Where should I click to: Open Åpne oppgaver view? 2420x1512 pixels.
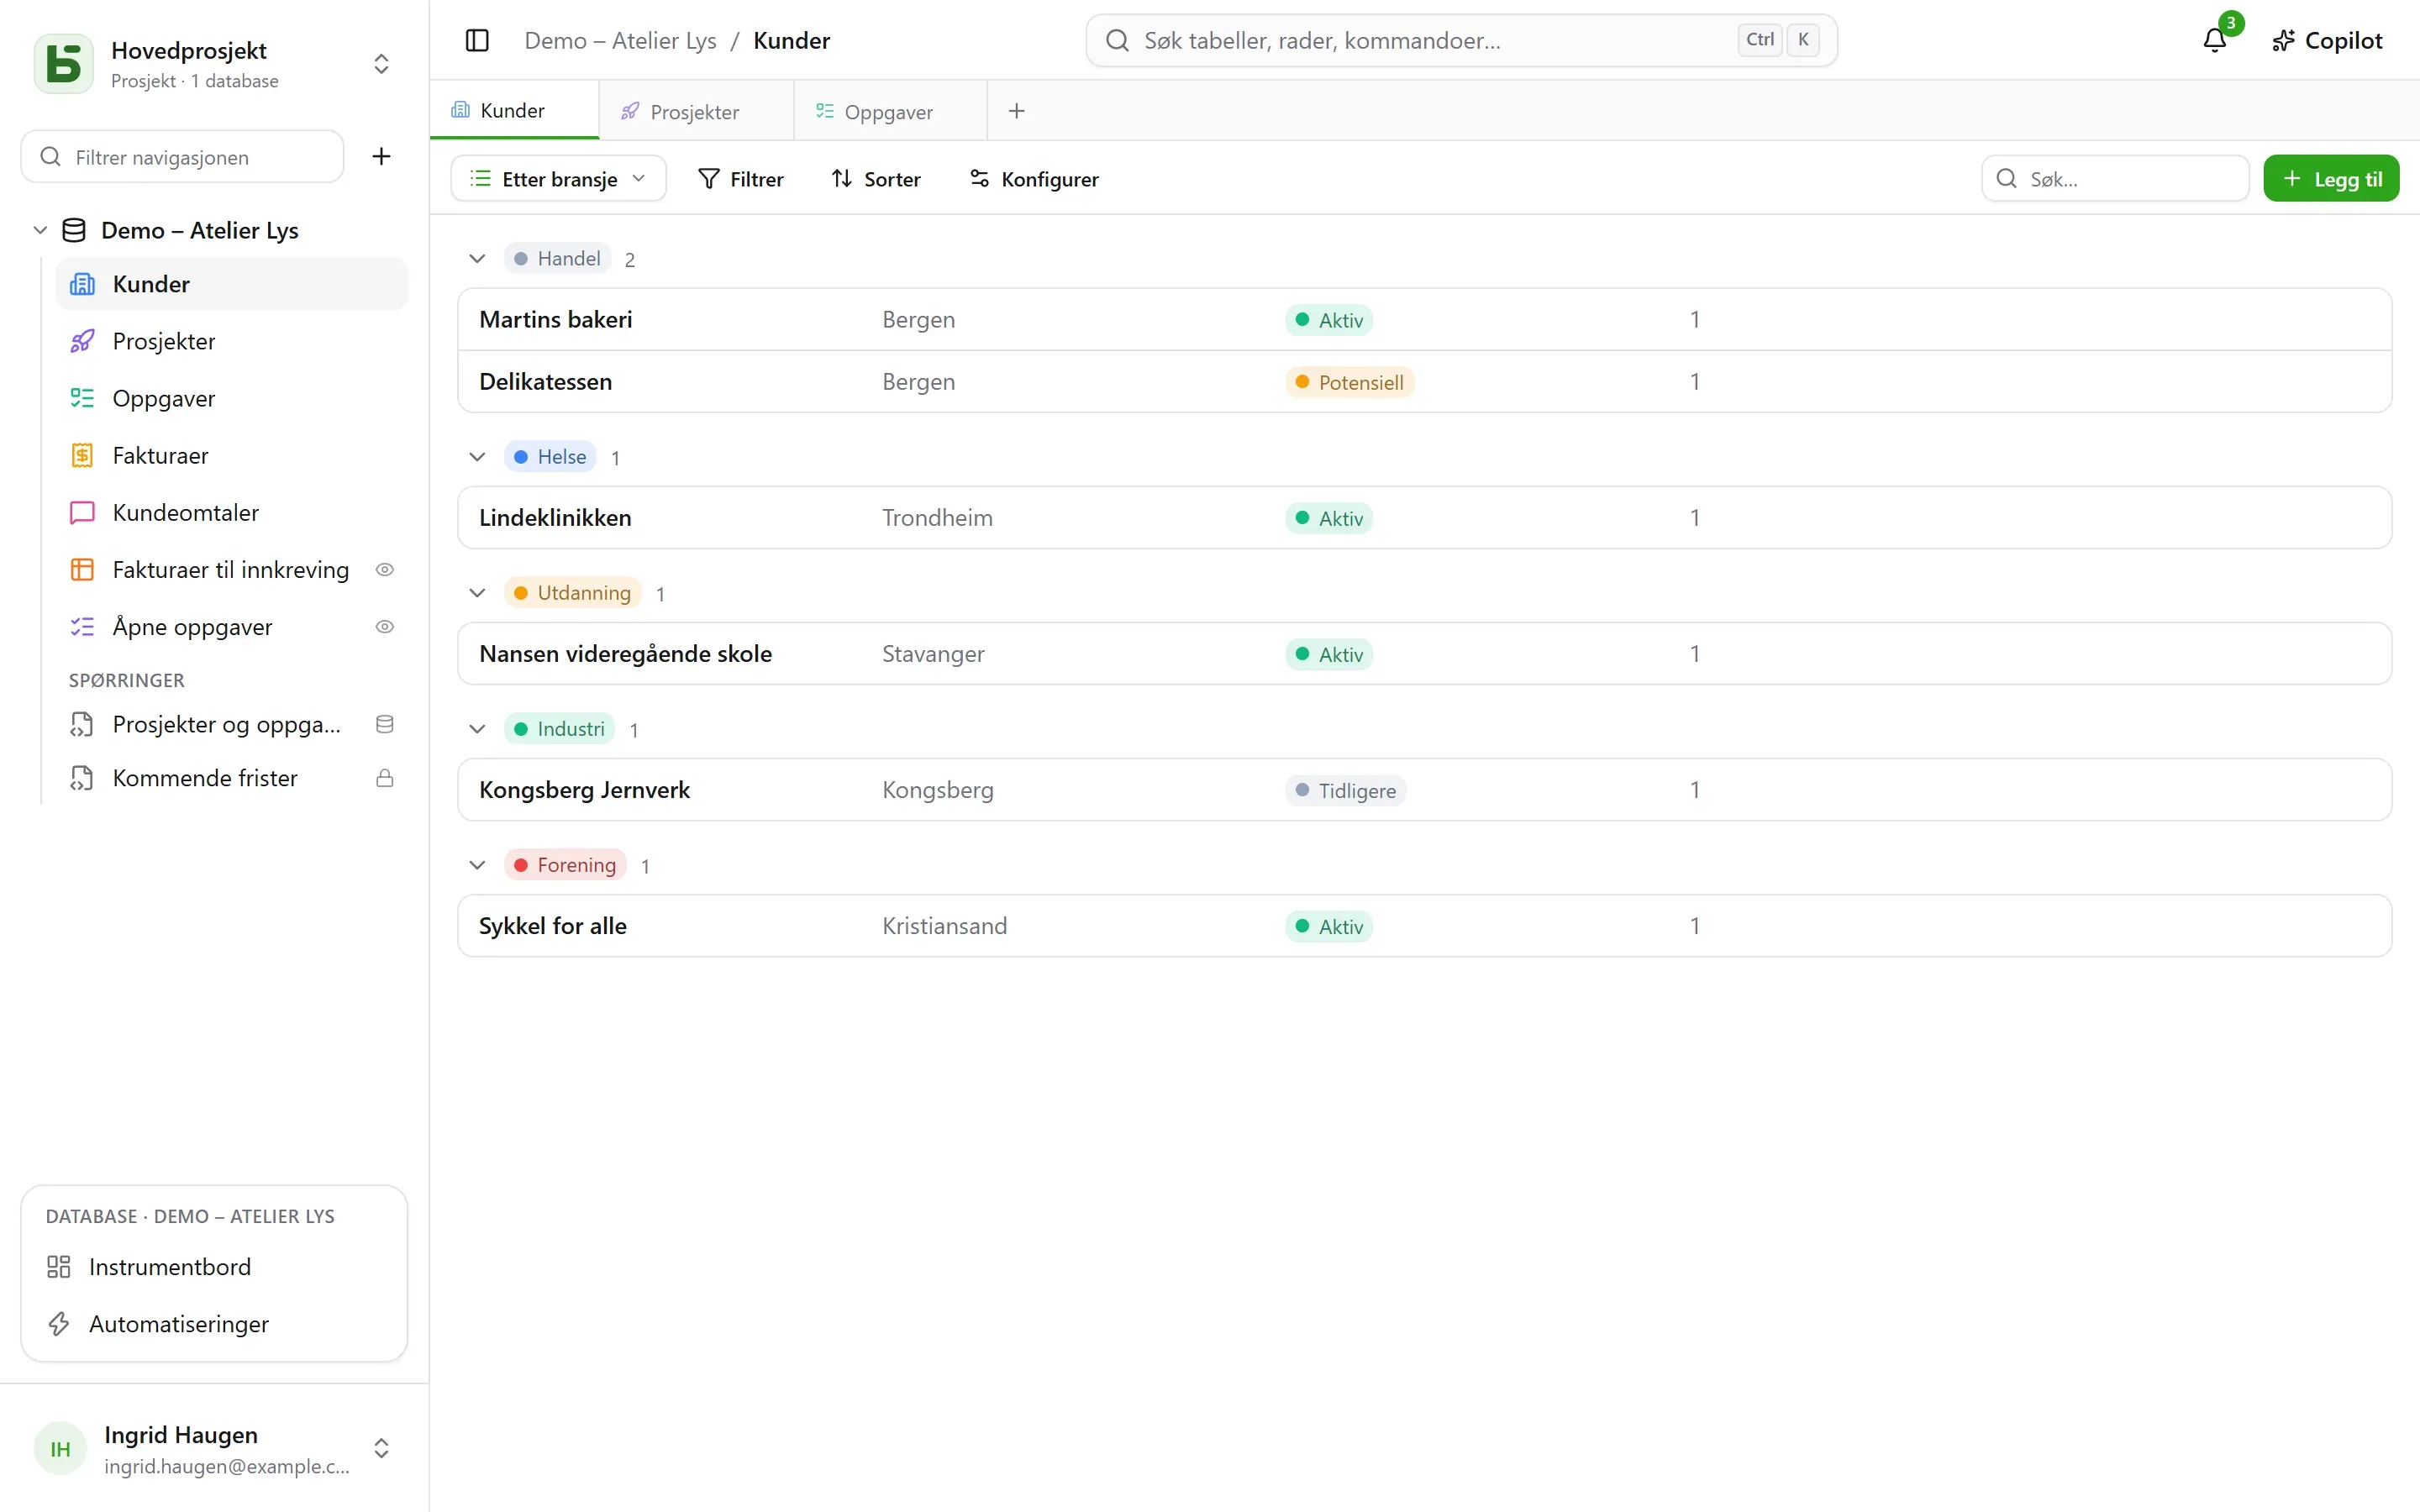[232, 626]
